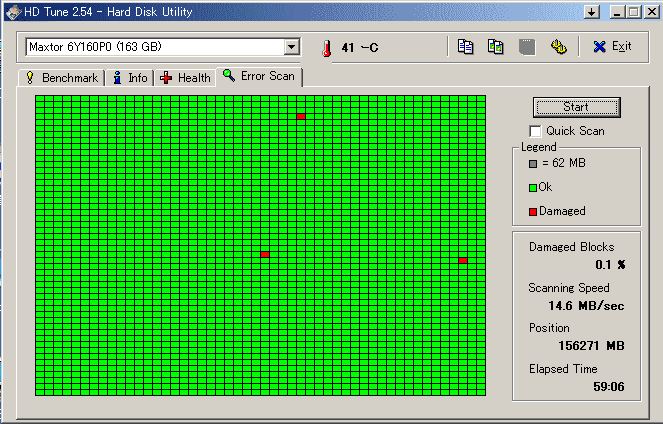Click the magnifier Error Scan tab icon

click(229, 76)
